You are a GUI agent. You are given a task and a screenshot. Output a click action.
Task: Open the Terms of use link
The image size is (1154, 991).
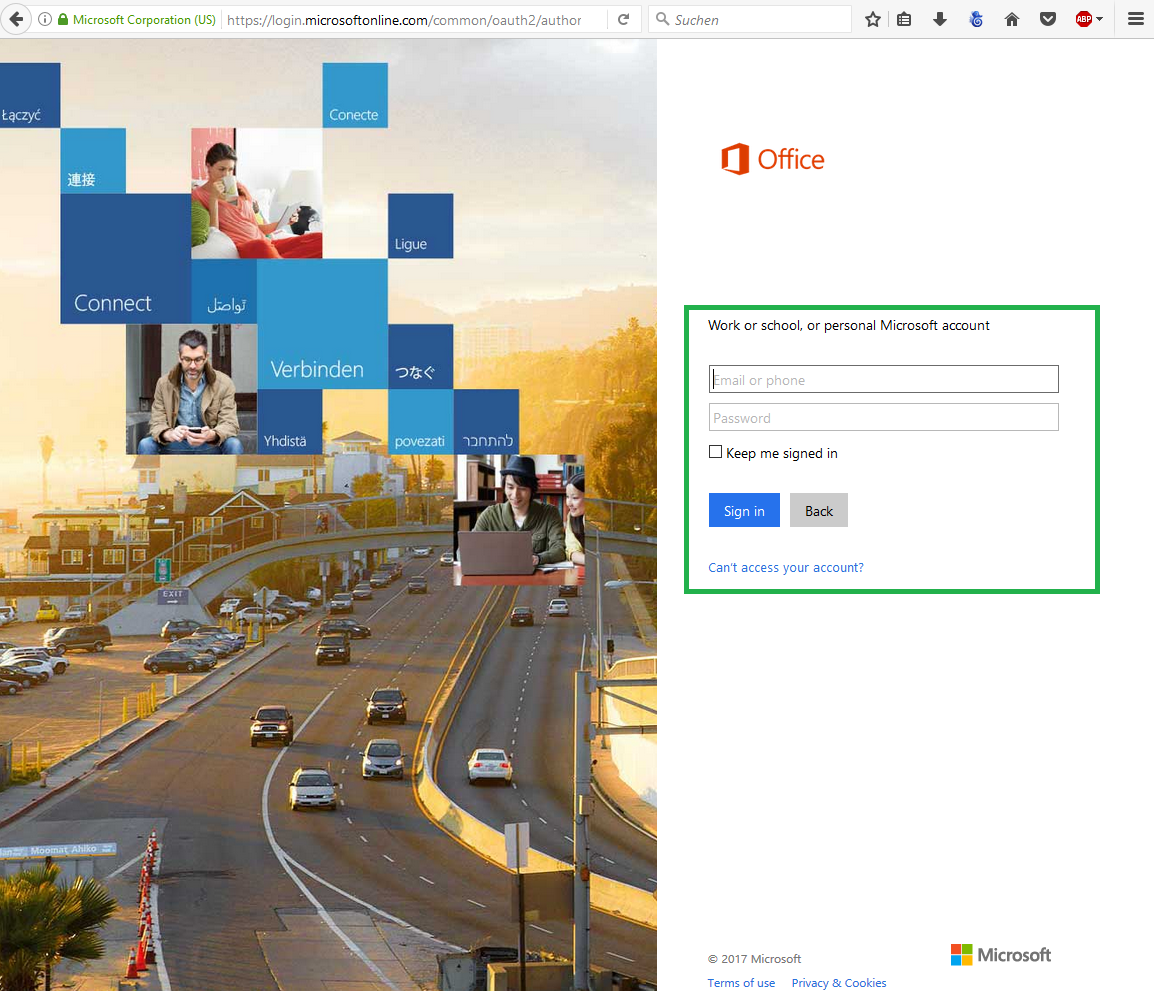pos(741,983)
